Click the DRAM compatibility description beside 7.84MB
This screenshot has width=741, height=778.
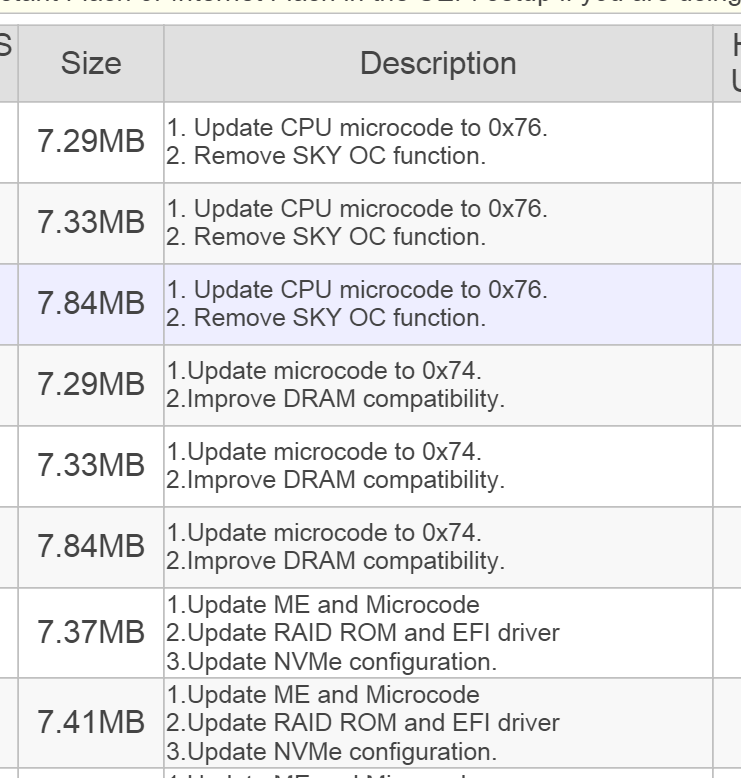[336, 550]
